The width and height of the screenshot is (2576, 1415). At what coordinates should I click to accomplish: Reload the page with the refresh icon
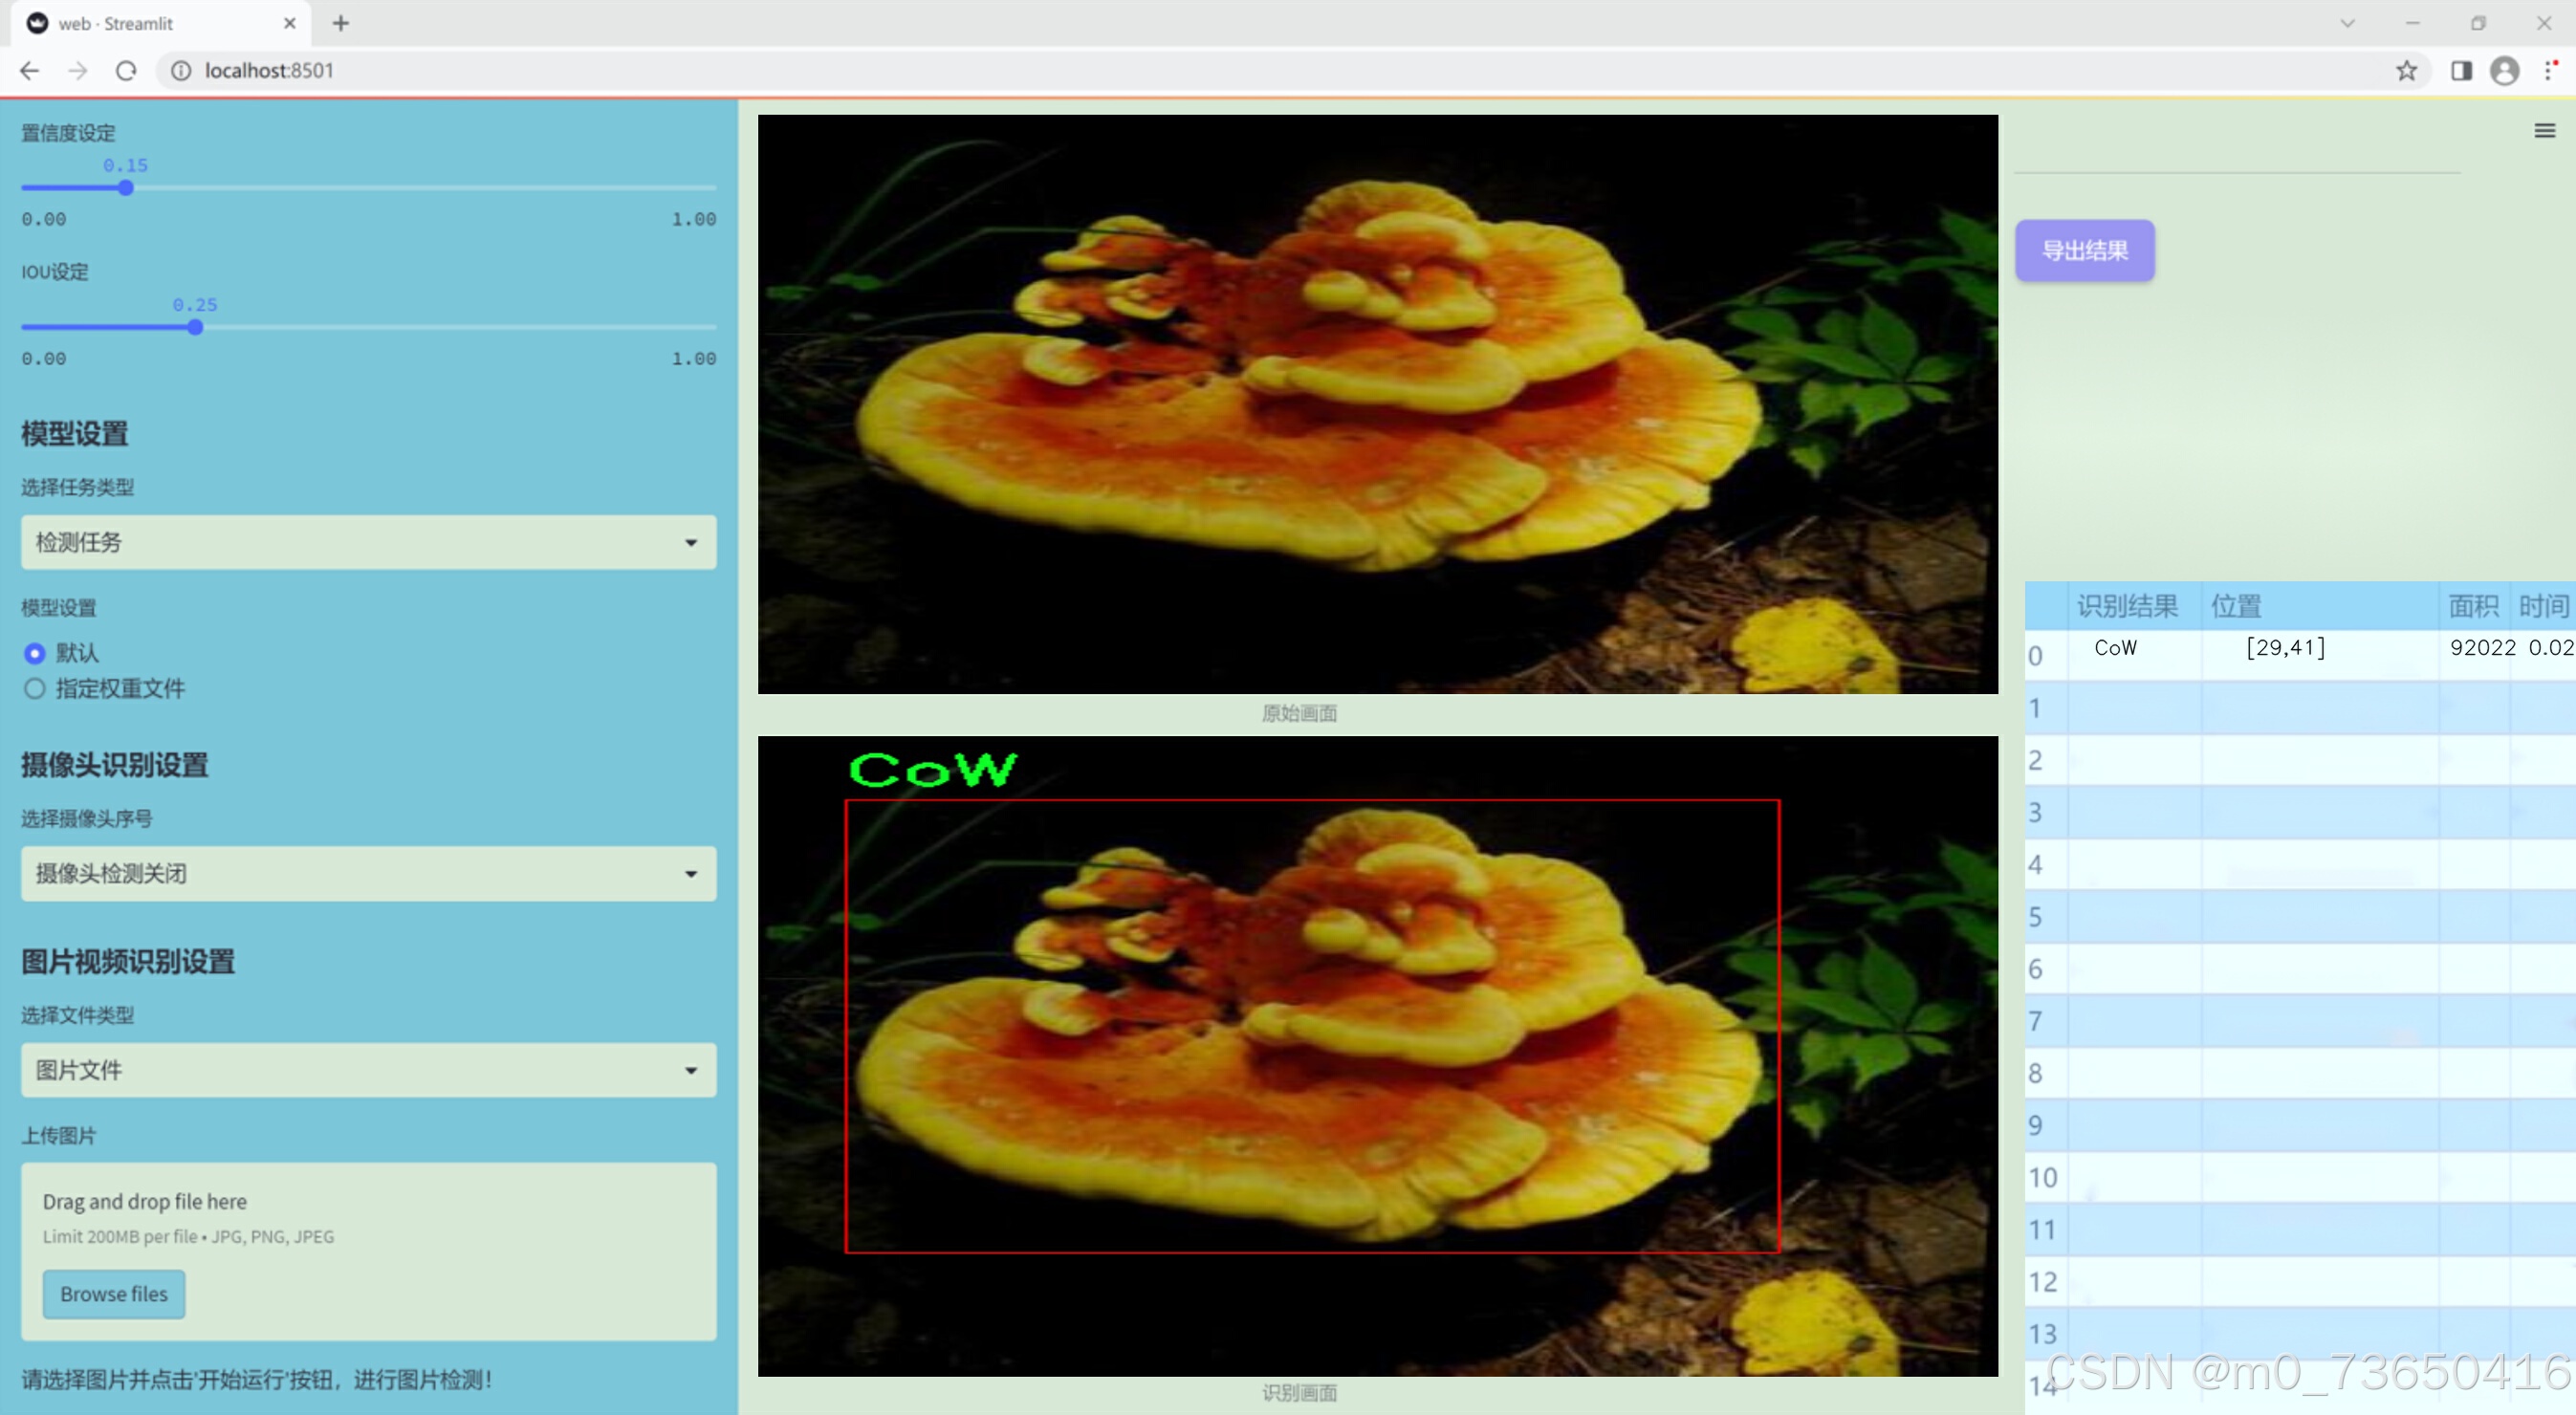pos(126,71)
